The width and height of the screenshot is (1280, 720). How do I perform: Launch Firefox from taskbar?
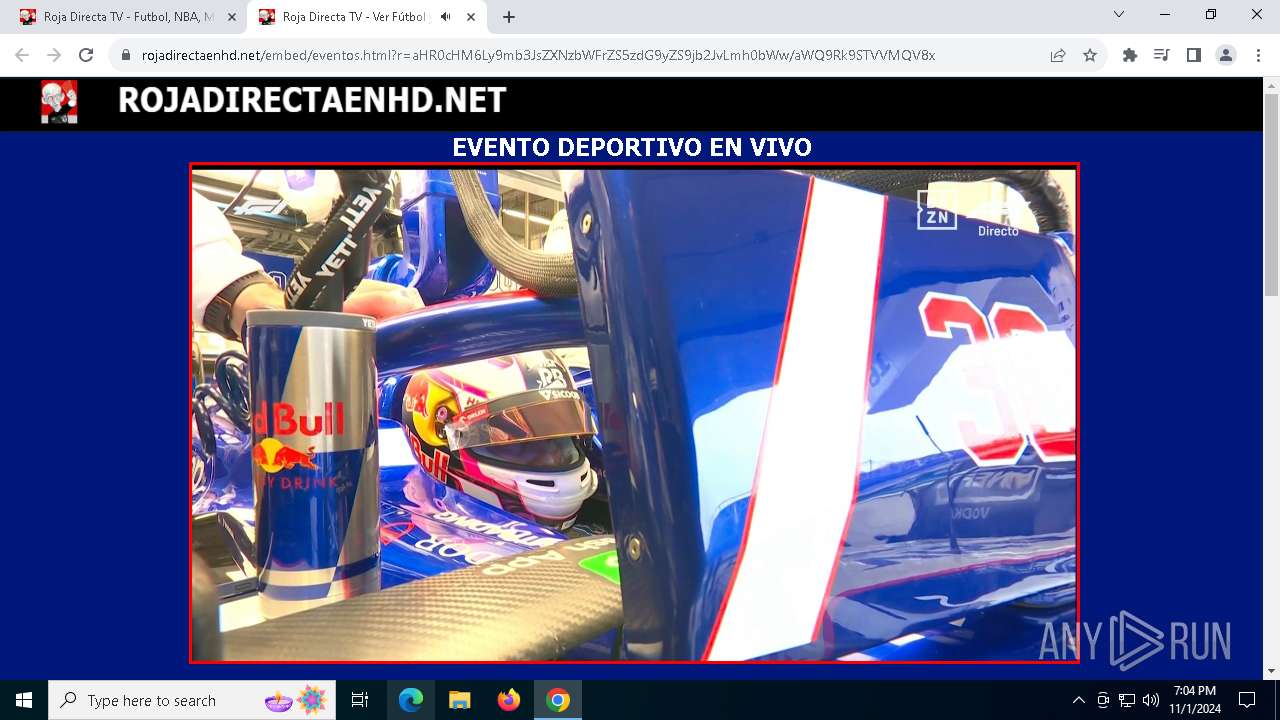tap(508, 700)
